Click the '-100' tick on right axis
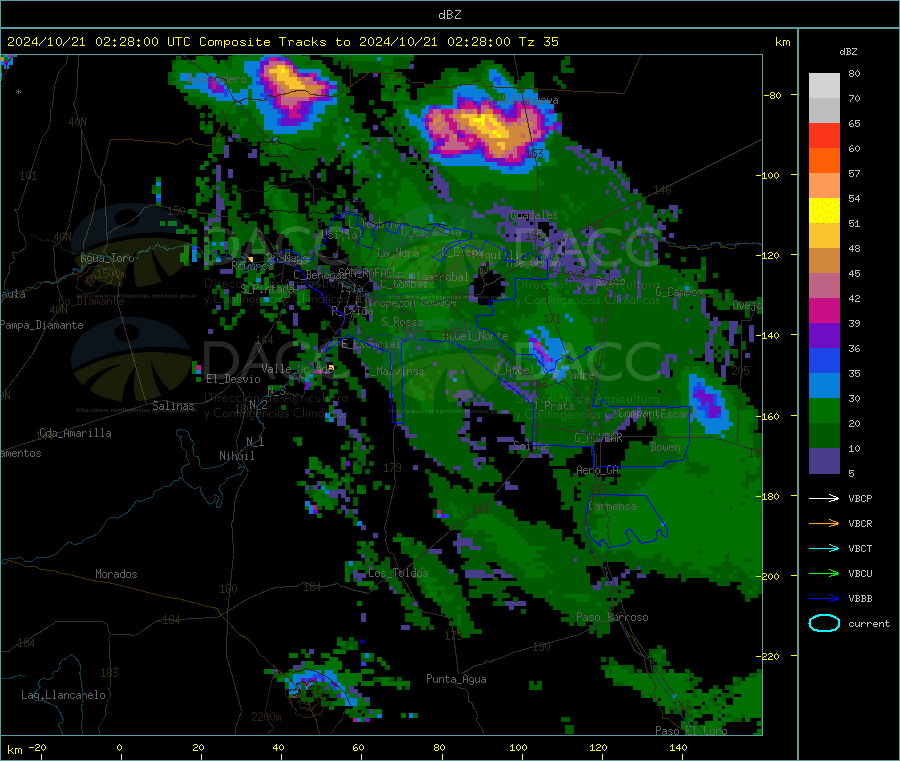Viewport: 900px width, 761px height. pyautogui.click(x=768, y=175)
